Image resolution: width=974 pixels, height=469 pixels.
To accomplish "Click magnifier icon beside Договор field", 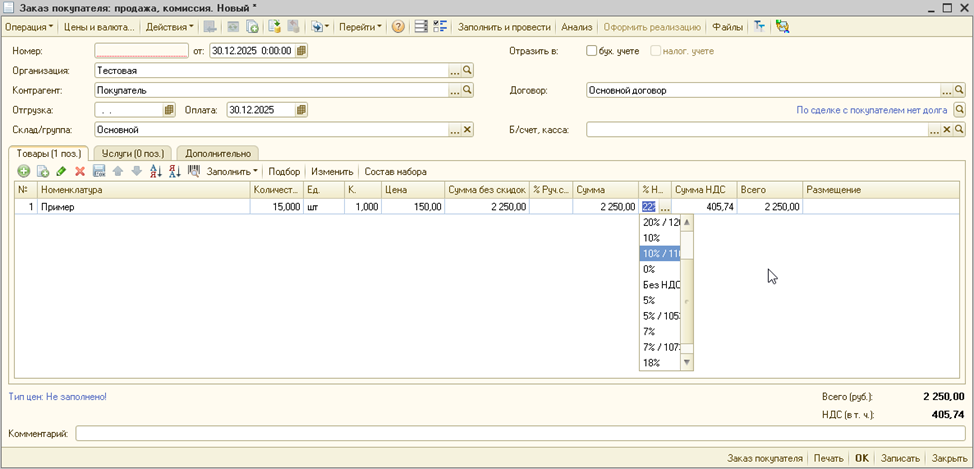I will [x=960, y=91].
